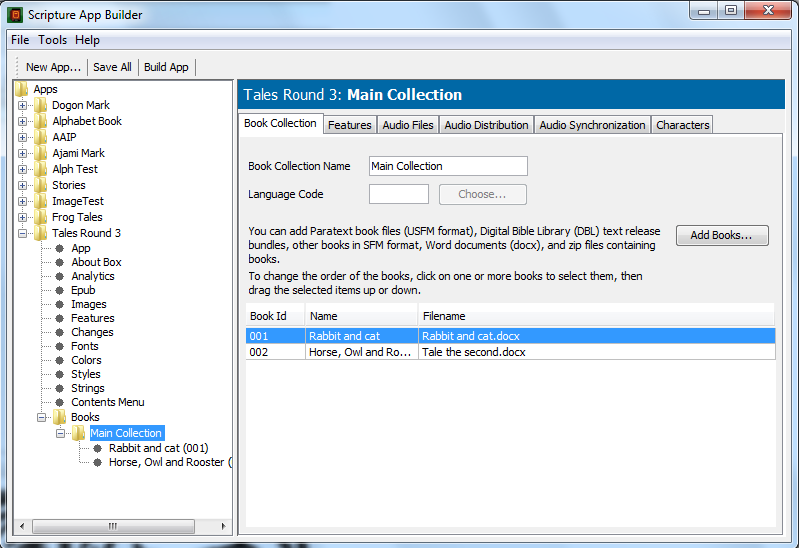The width and height of the screenshot is (799, 548).
Task: Select the Apps root folder icon
Action: pyautogui.click(x=22, y=89)
